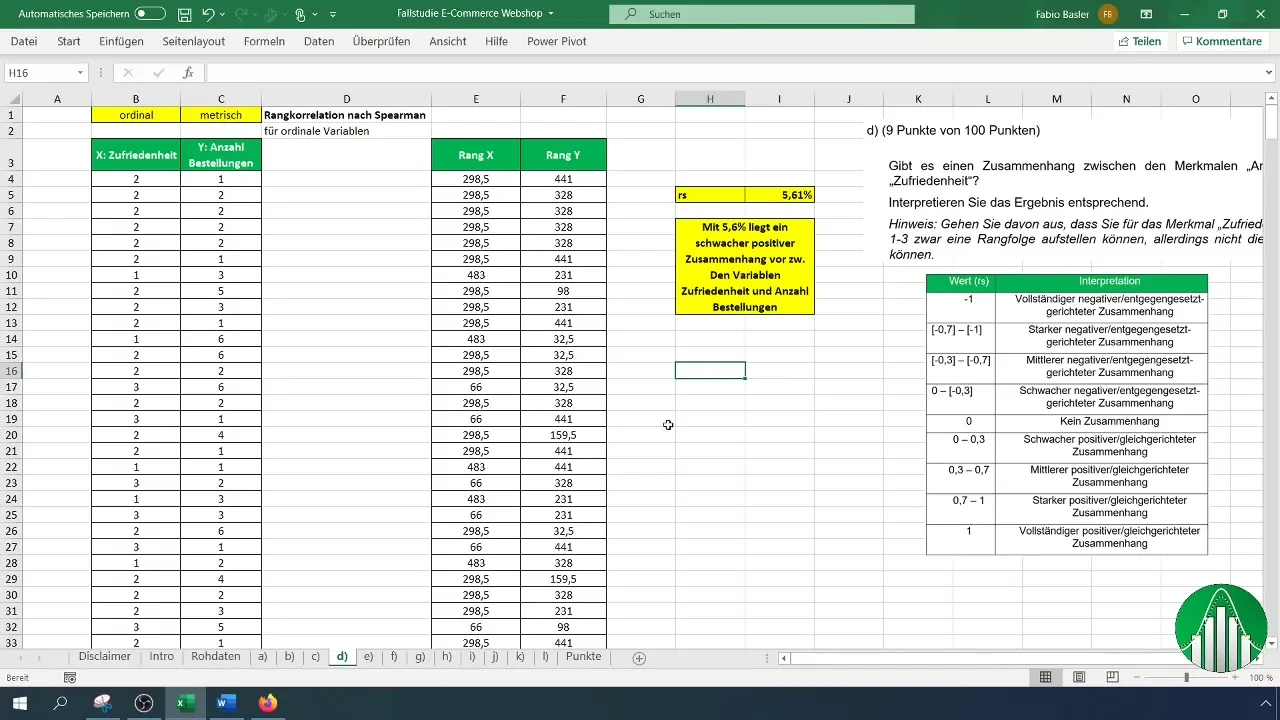Image resolution: width=1280 pixels, height=720 pixels.
Task: Switch to sheet tab a)
Action: pos(263,657)
